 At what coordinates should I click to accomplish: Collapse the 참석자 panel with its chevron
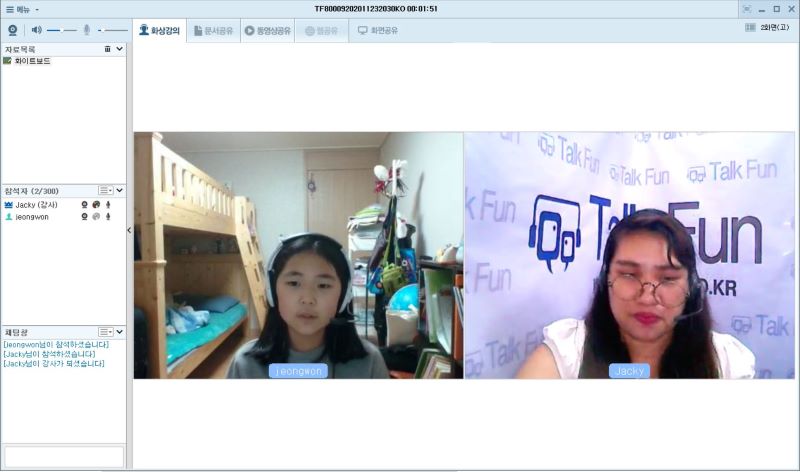tap(120, 190)
